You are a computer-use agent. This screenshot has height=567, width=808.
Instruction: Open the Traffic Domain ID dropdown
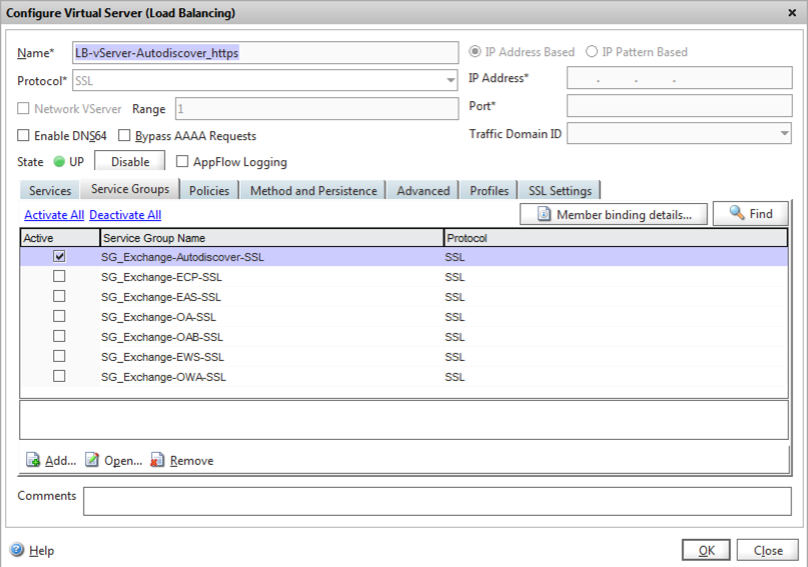coord(784,134)
